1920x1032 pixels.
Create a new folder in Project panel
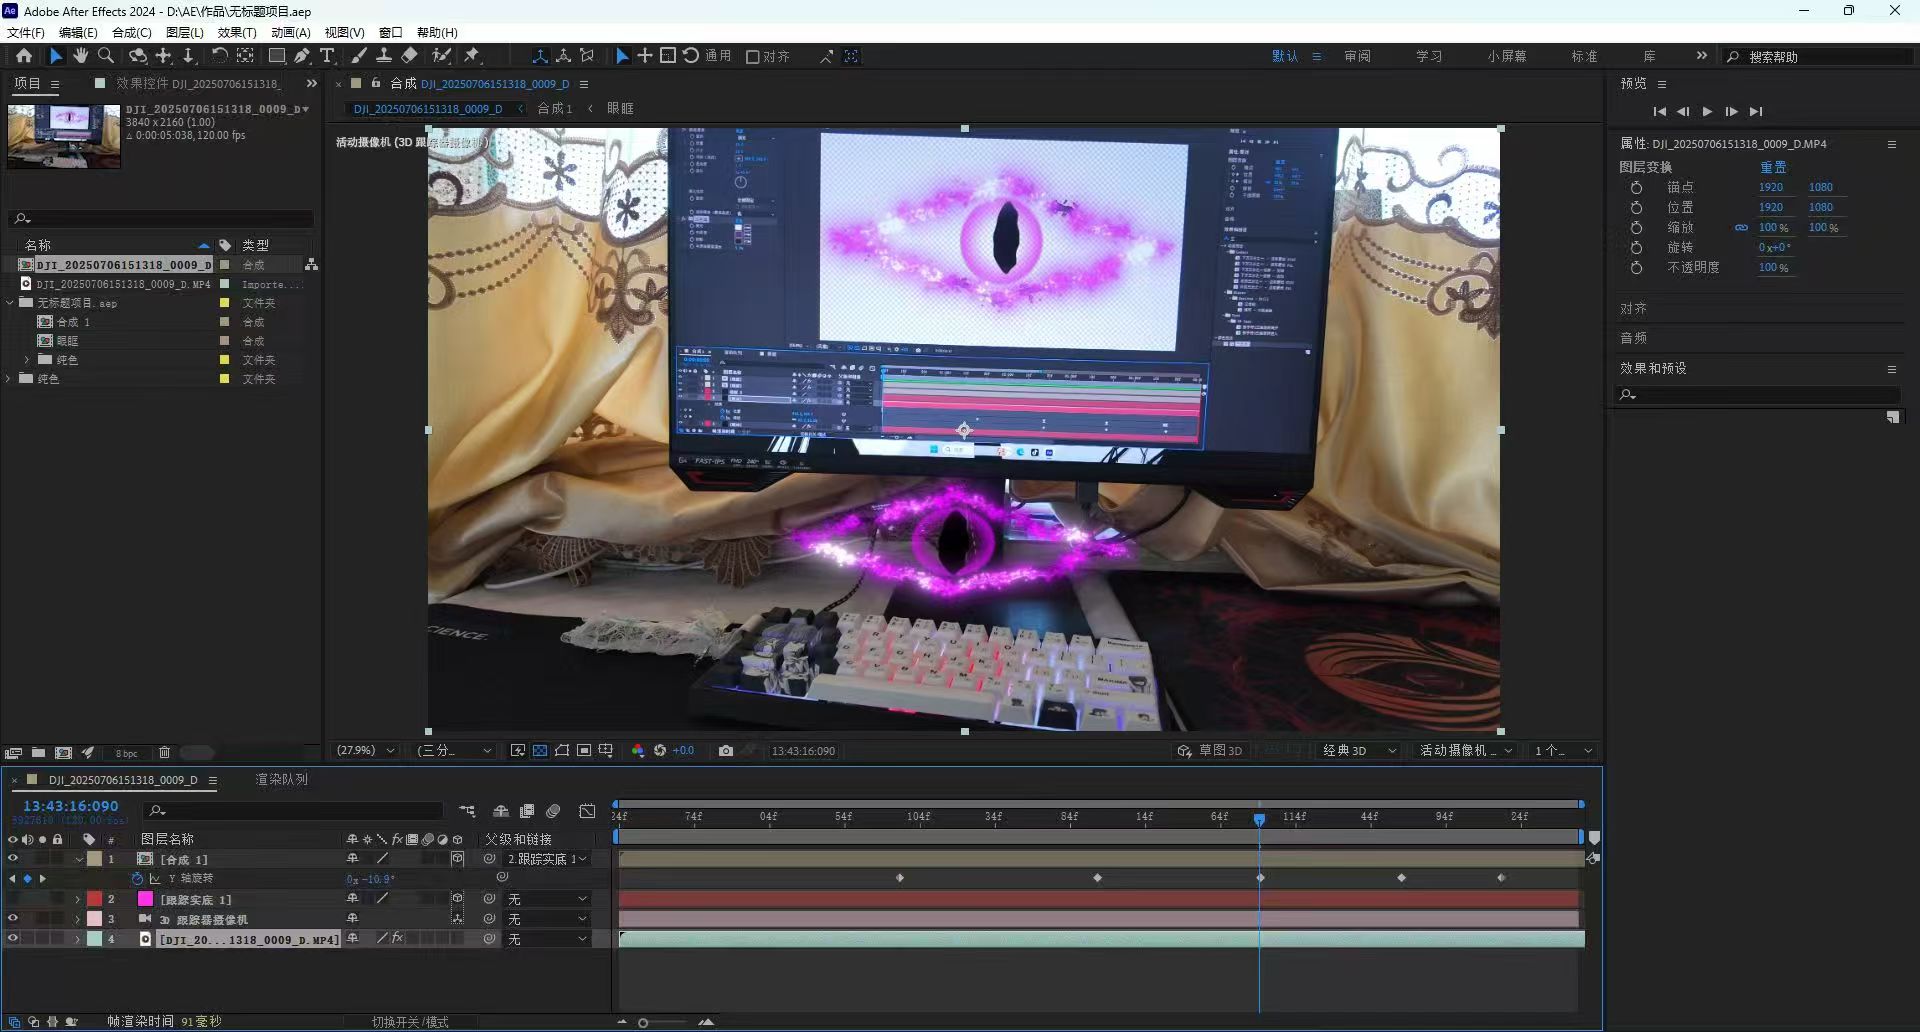click(x=38, y=753)
